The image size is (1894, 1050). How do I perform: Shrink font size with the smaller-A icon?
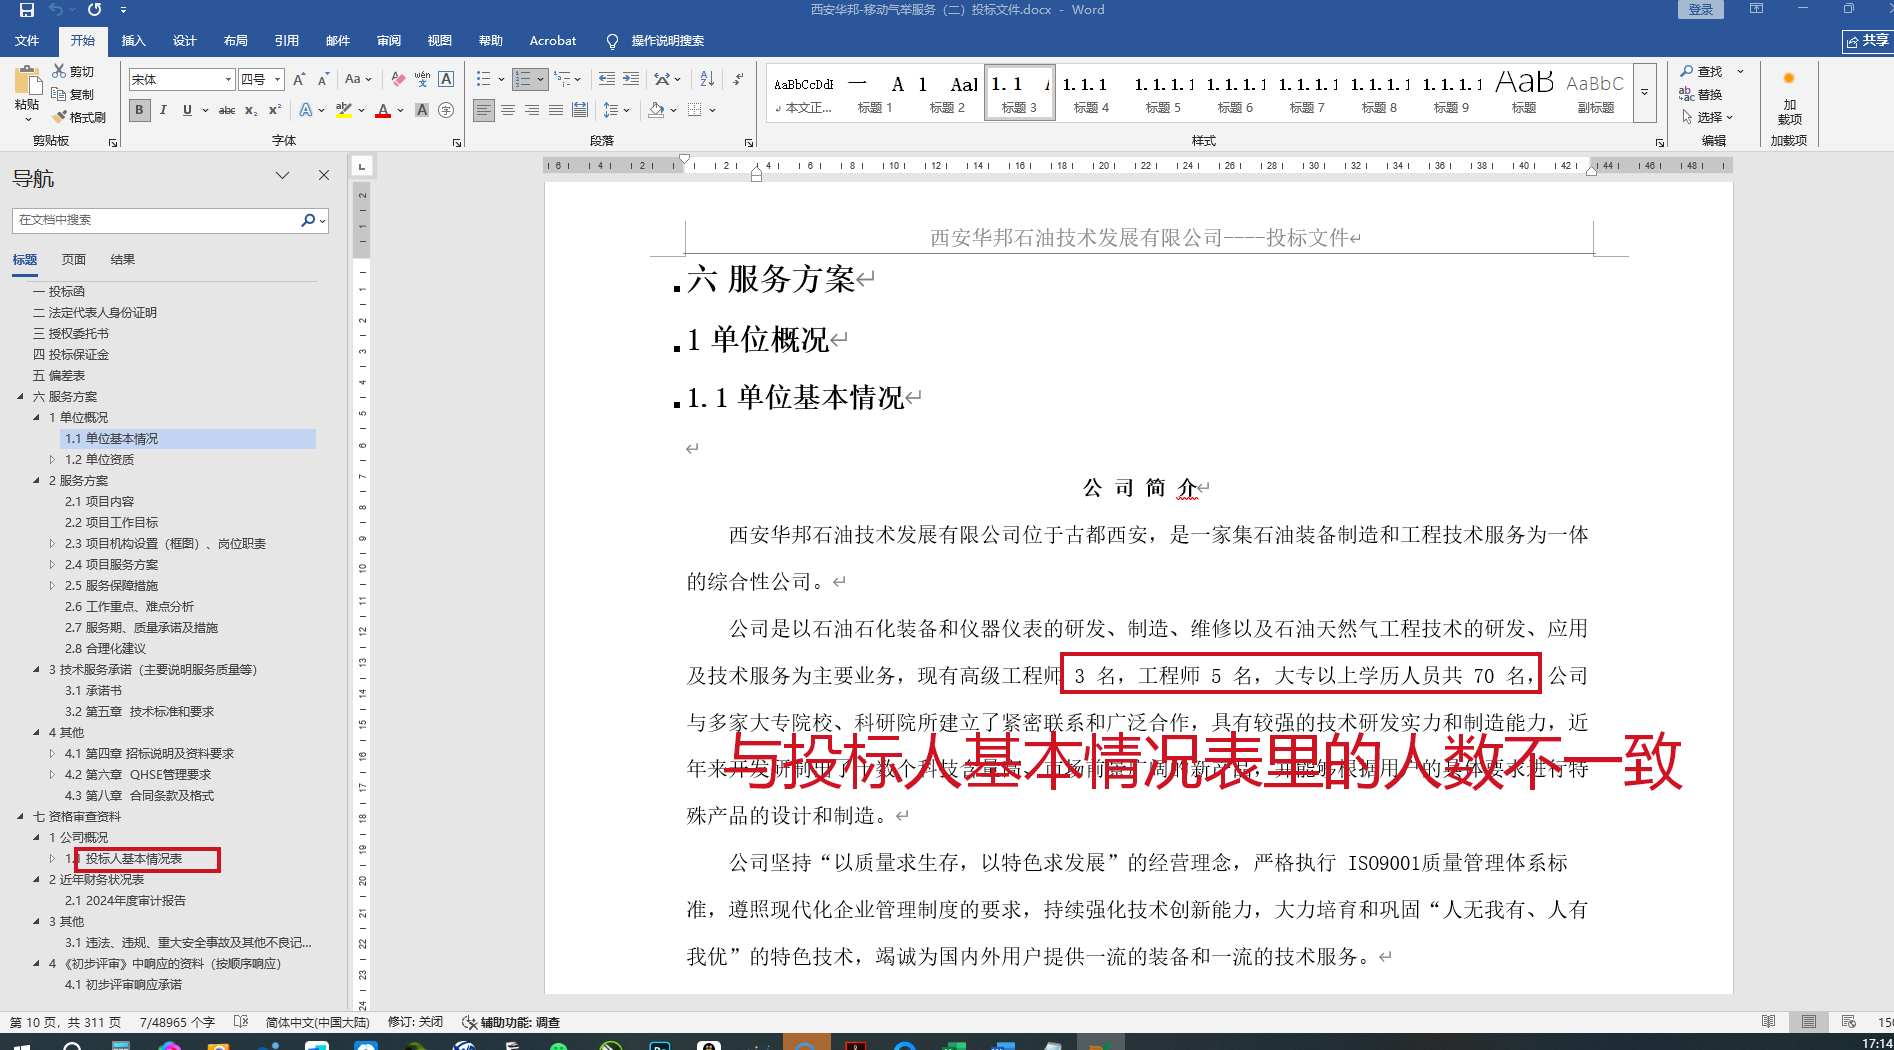click(323, 79)
